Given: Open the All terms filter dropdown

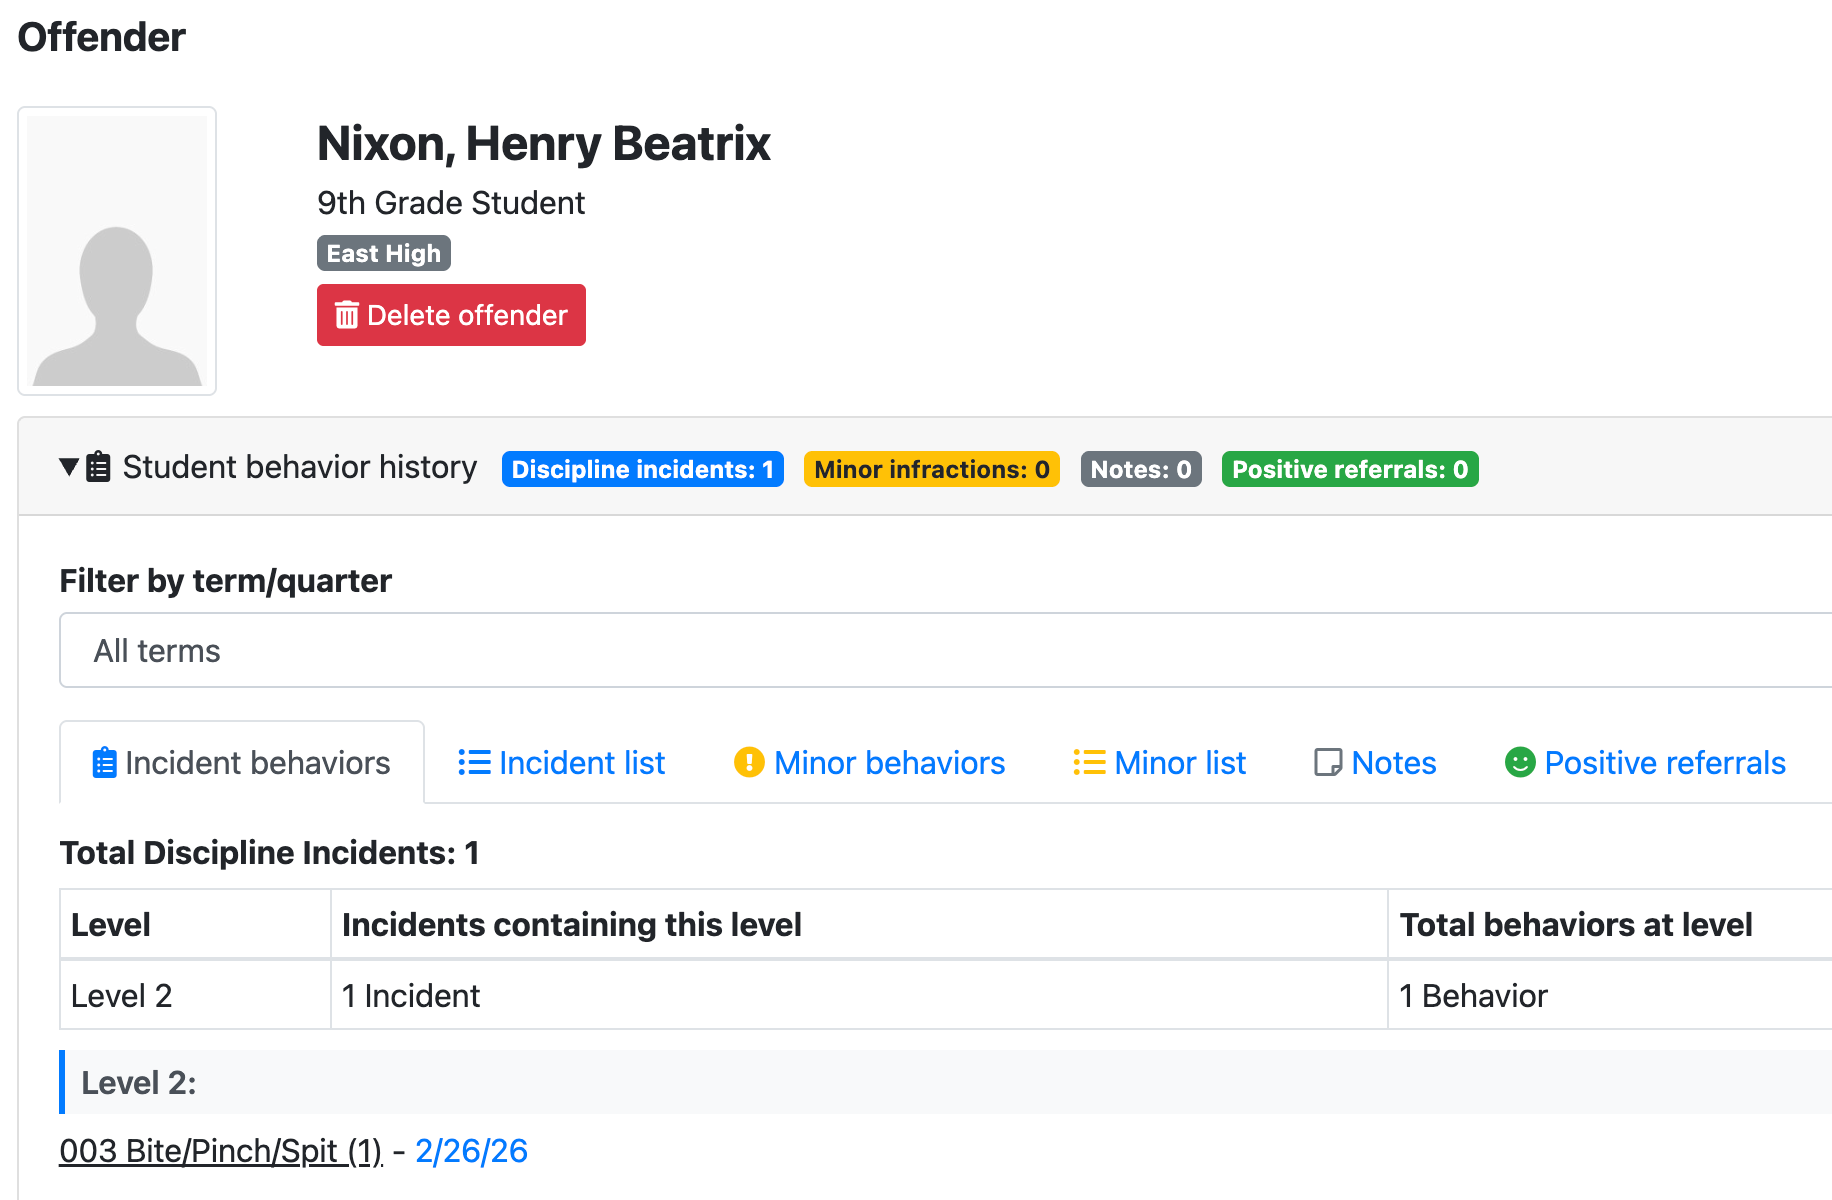Looking at the screenshot, I should click(x=945, y=650).
